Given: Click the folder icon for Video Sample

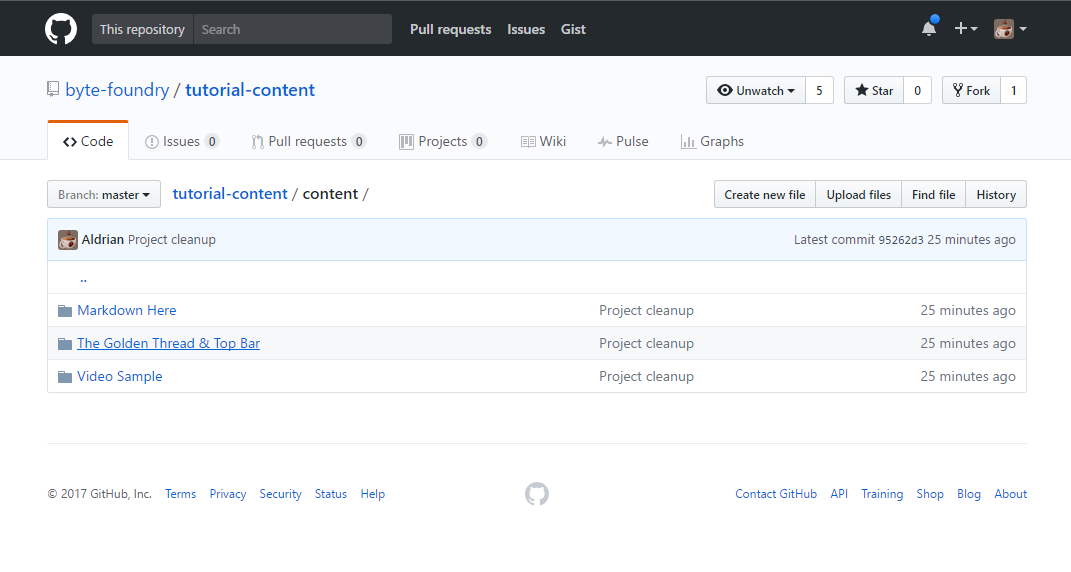Looking at the screenshot, I should [x=65, y=377].
